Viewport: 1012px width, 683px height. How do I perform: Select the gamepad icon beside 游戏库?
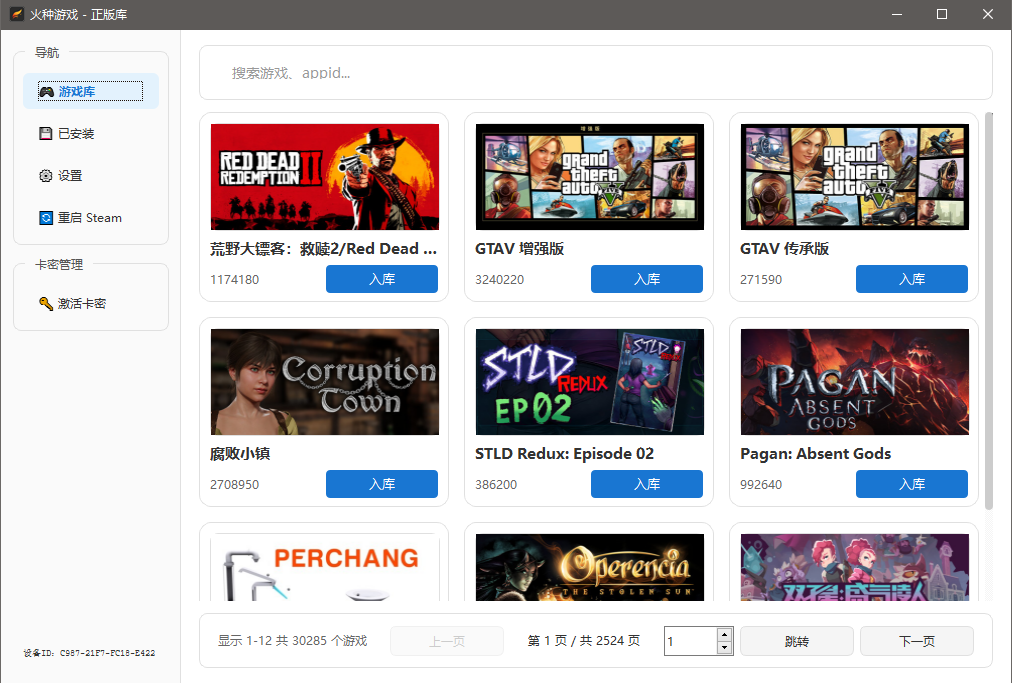(x=46, y=90)
